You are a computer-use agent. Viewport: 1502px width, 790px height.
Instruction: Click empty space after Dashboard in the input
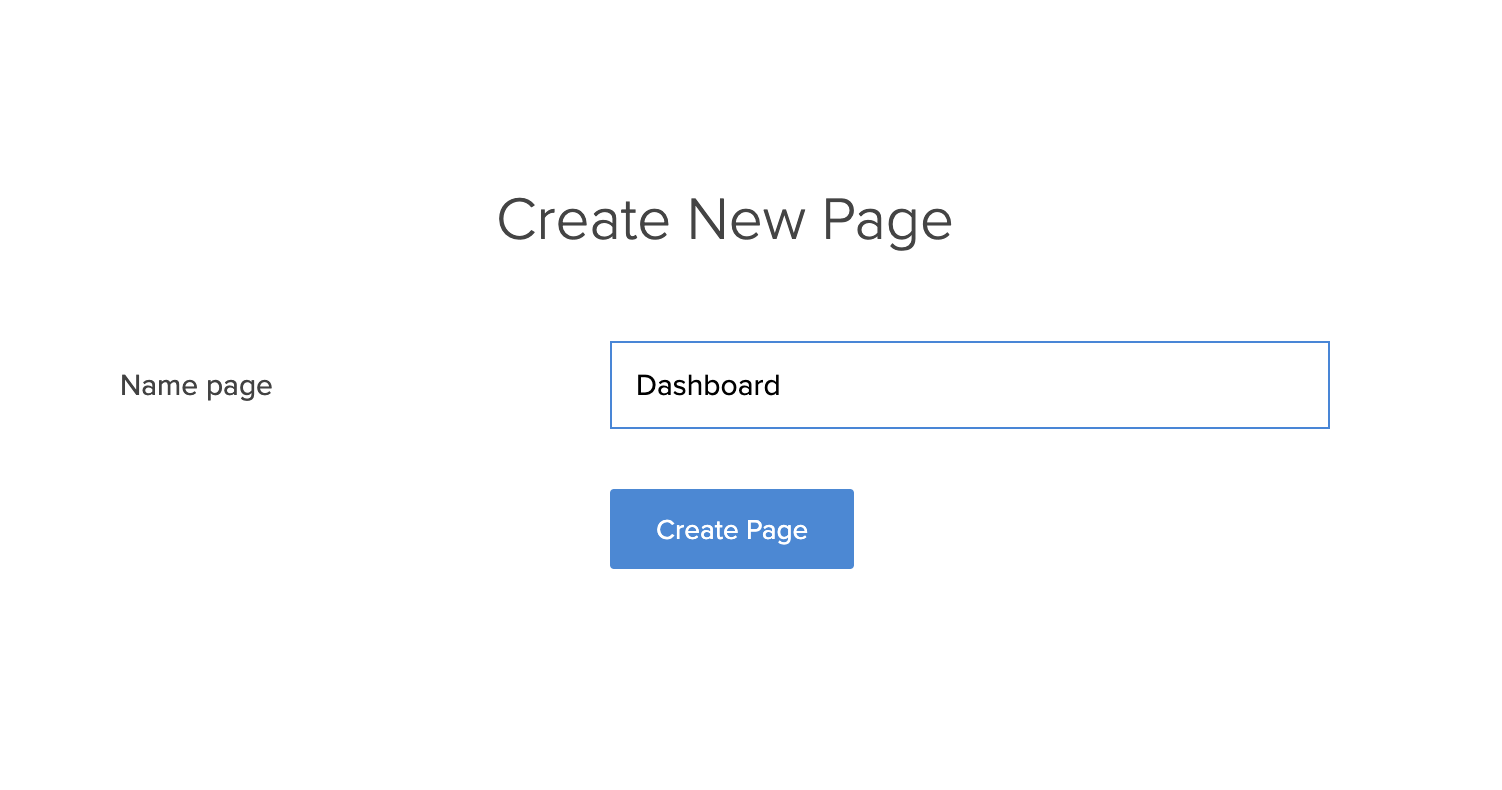(x=1050, y=385)
